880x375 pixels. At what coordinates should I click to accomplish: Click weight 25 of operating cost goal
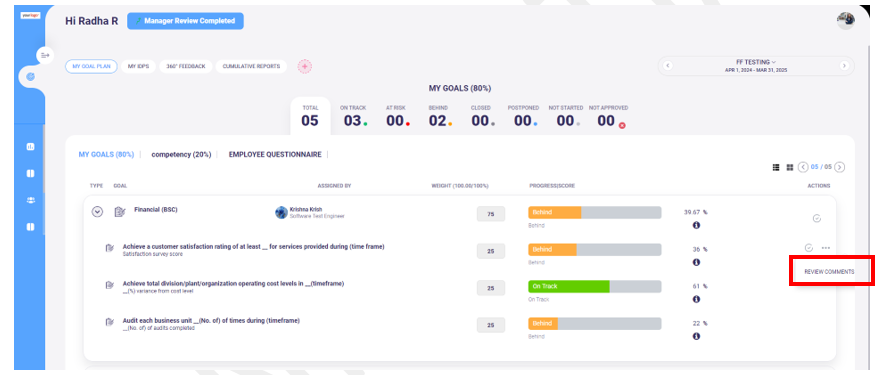[491, 288]
